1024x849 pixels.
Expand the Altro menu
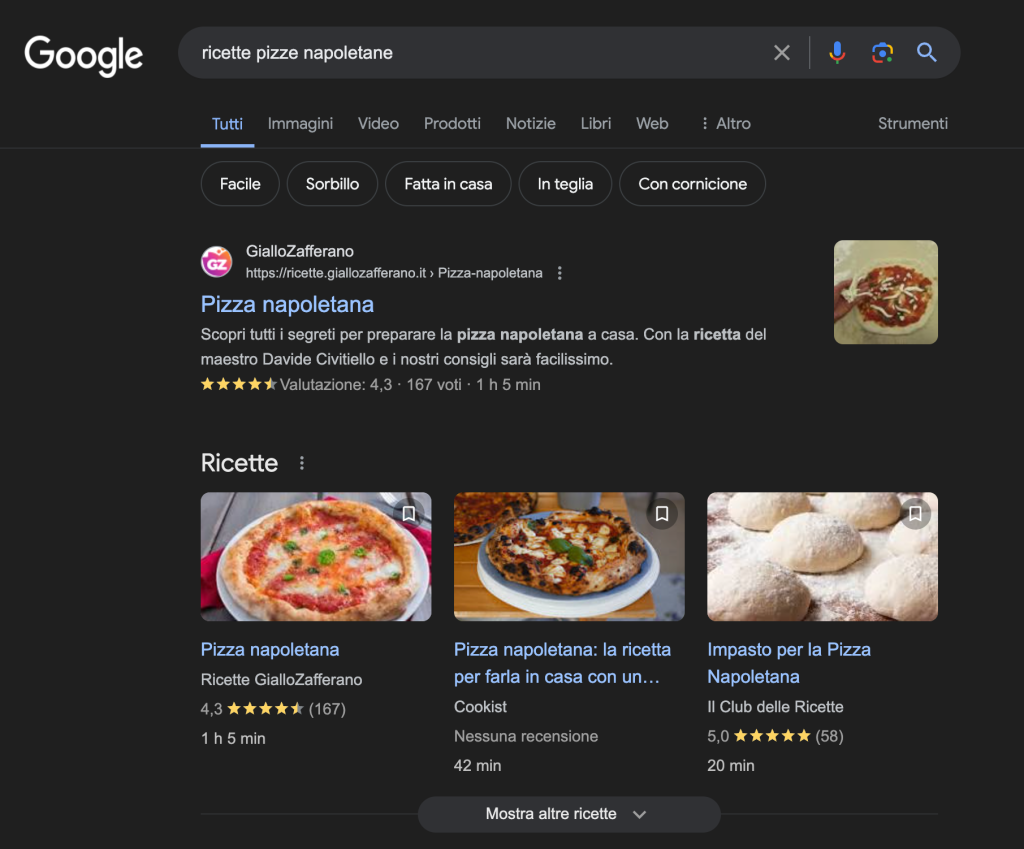tap(726, 123)
